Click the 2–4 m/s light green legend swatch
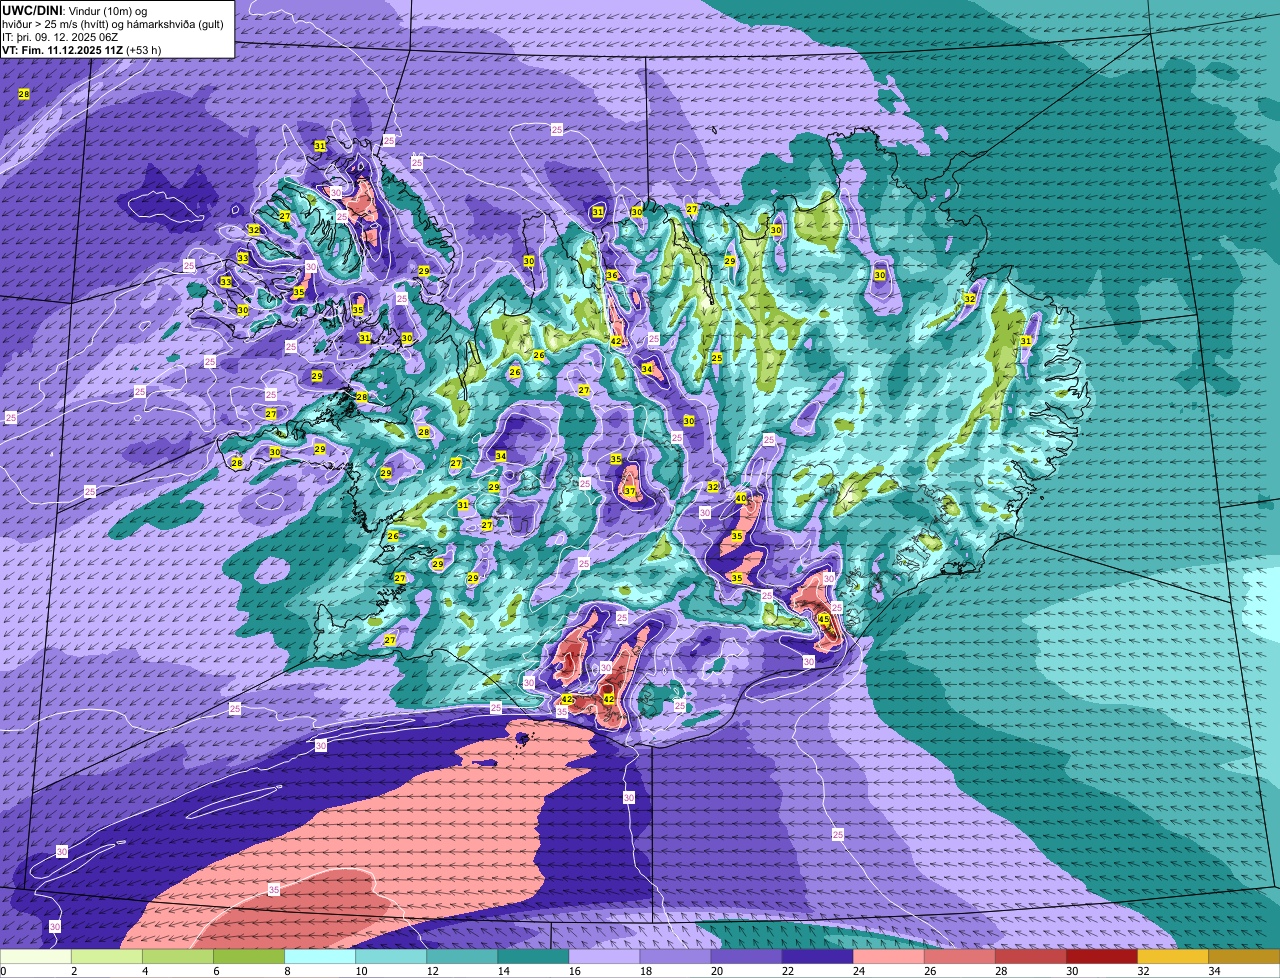 tap(107, 957)
